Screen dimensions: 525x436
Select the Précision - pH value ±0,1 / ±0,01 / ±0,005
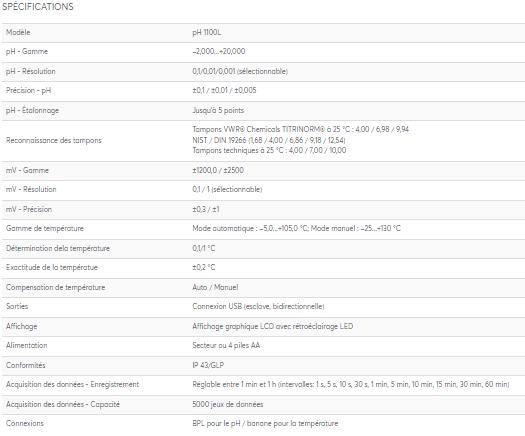(x=224, y=90)
